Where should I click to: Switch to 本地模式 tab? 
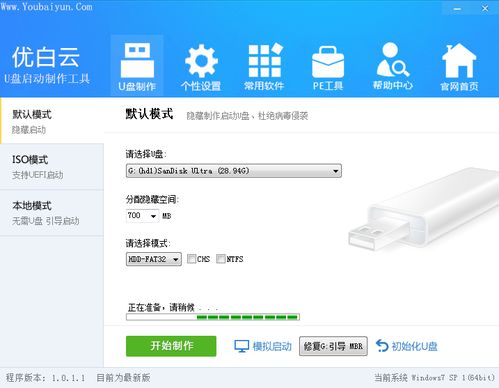point(52,213)
